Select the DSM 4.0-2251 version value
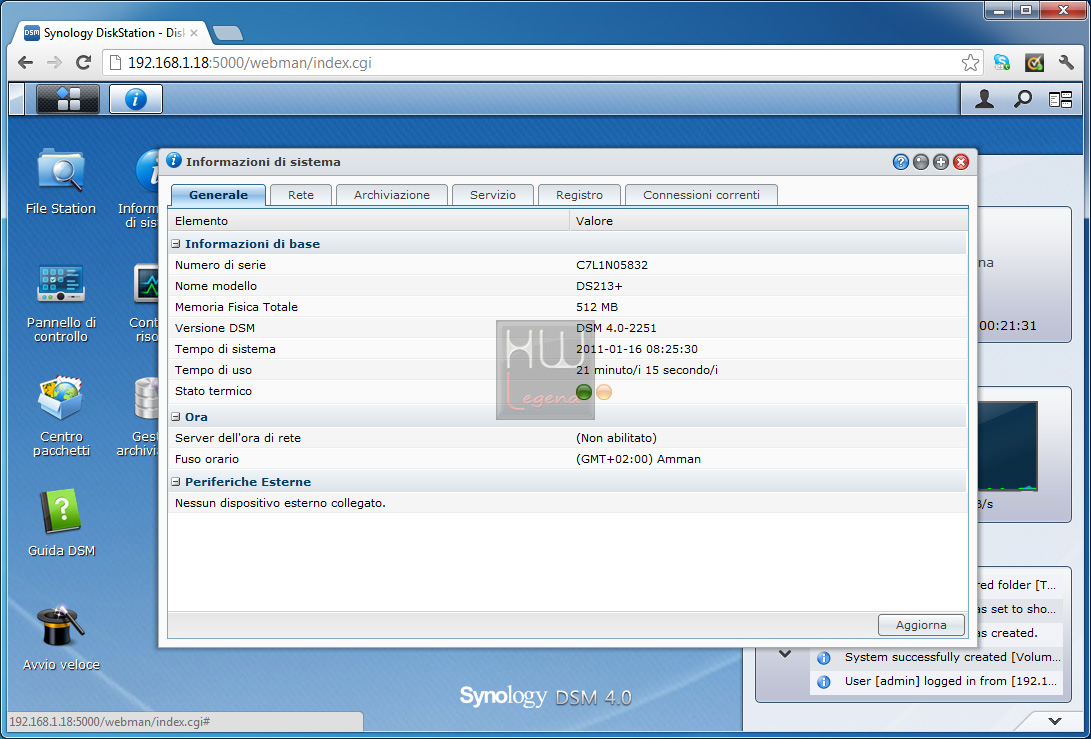The image size is (1091, 739). point(616,328)
